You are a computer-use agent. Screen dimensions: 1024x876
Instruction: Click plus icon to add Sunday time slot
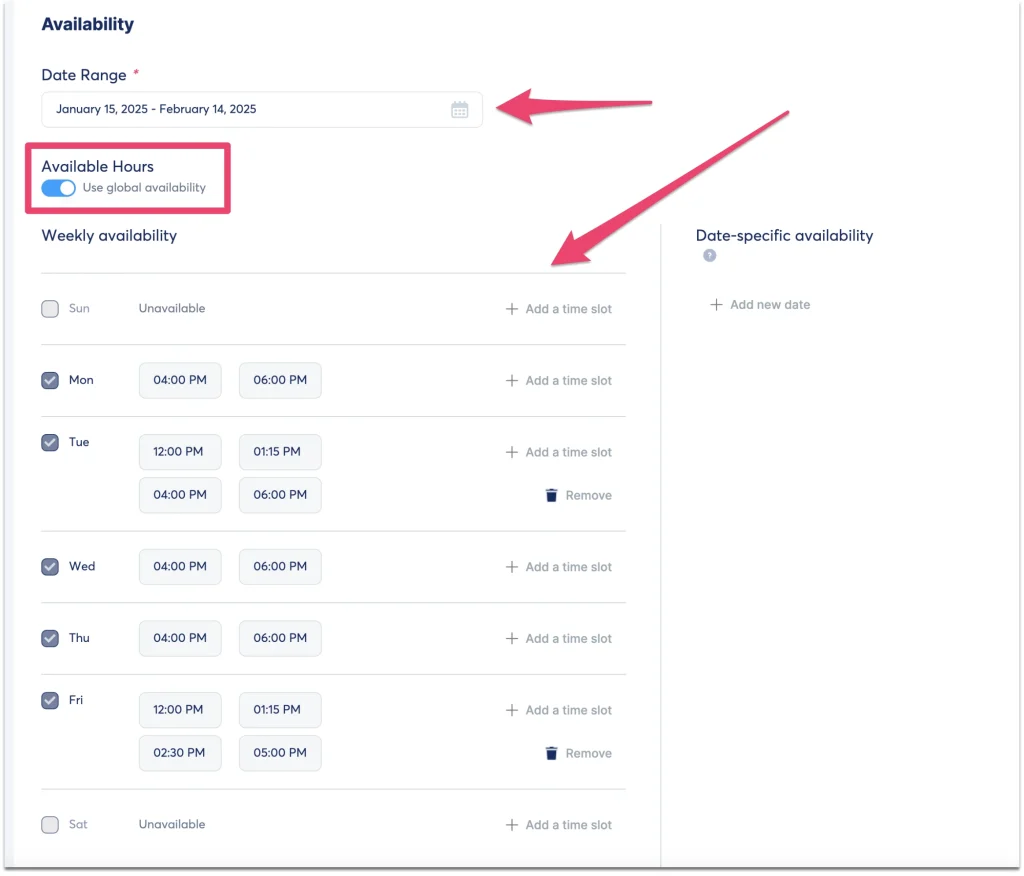[x=512, y=309]
